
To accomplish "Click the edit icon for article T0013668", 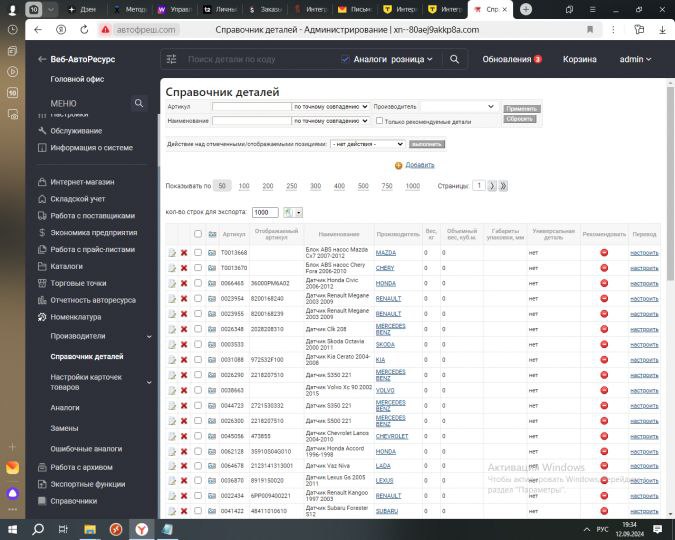I will point(172,253).
